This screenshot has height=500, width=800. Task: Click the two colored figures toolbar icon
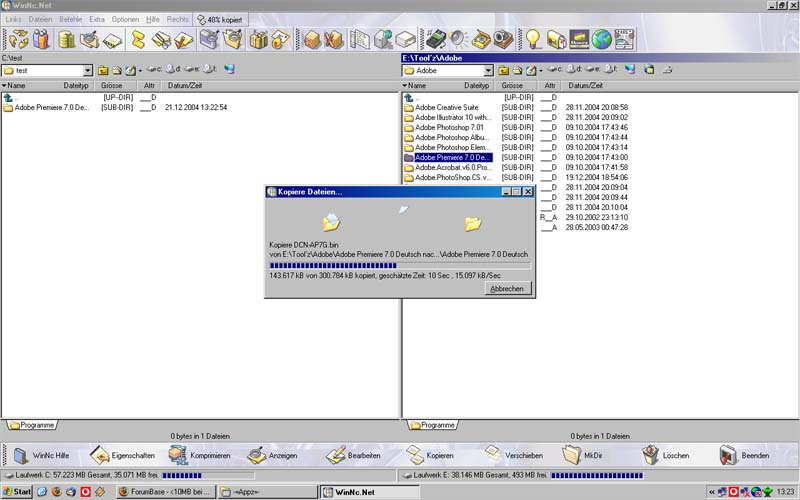41,39
